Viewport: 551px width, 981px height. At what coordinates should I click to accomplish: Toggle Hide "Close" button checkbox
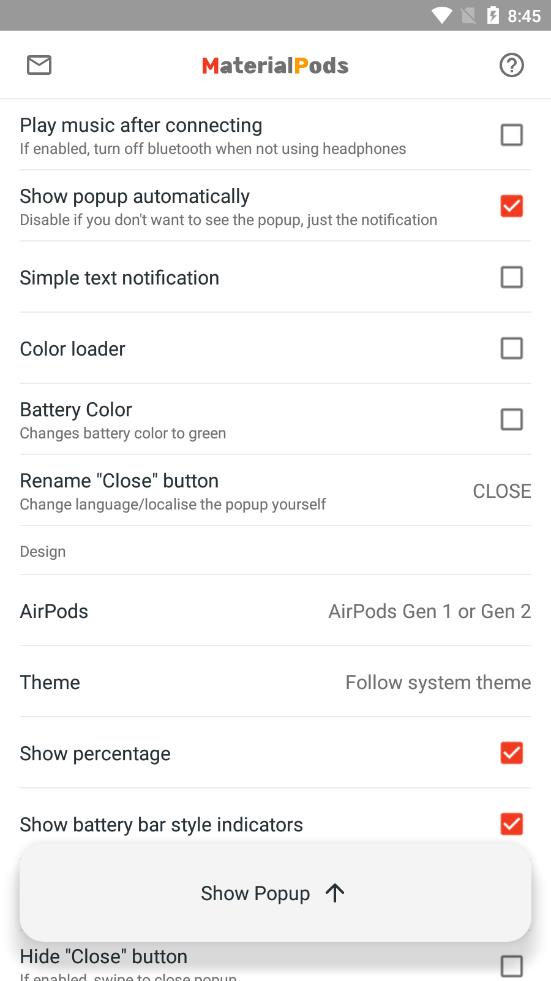click(x=512, y=967)
